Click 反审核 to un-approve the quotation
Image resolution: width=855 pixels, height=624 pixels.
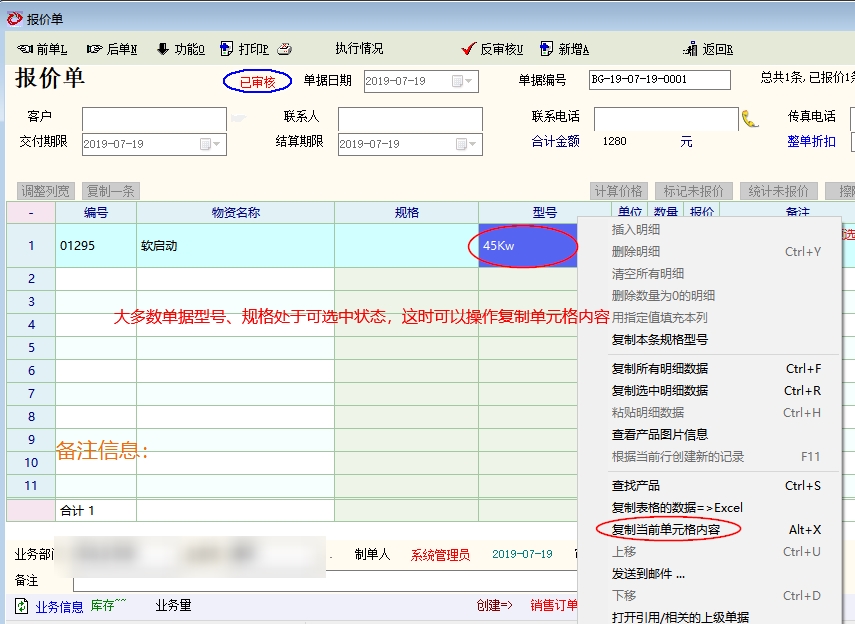point(492,49)
